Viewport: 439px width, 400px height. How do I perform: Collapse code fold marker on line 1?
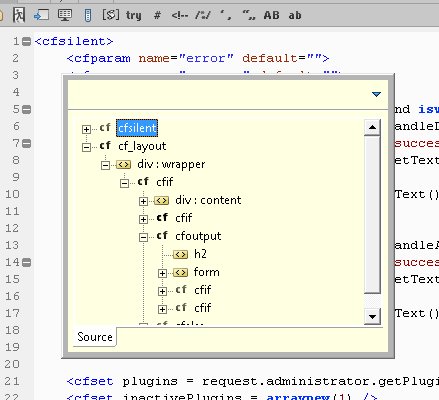pos(26,41)
